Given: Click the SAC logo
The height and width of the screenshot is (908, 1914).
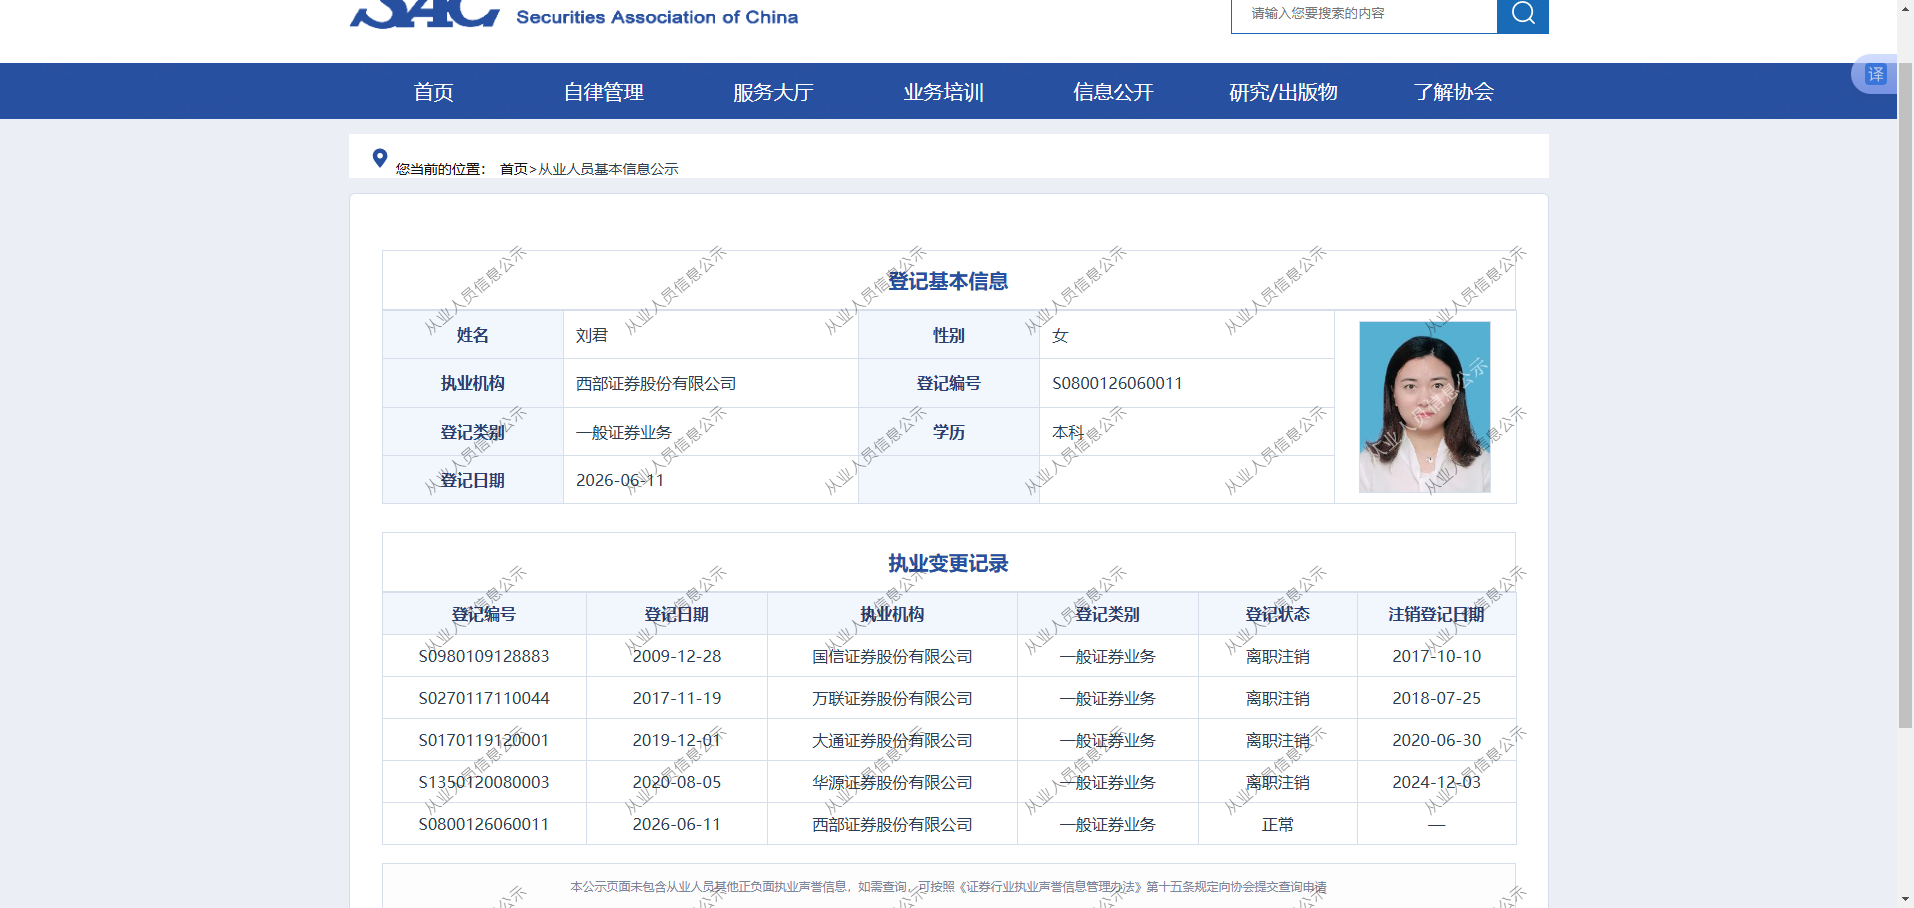Looking at the screenshot, I should (x=424, y=14).
